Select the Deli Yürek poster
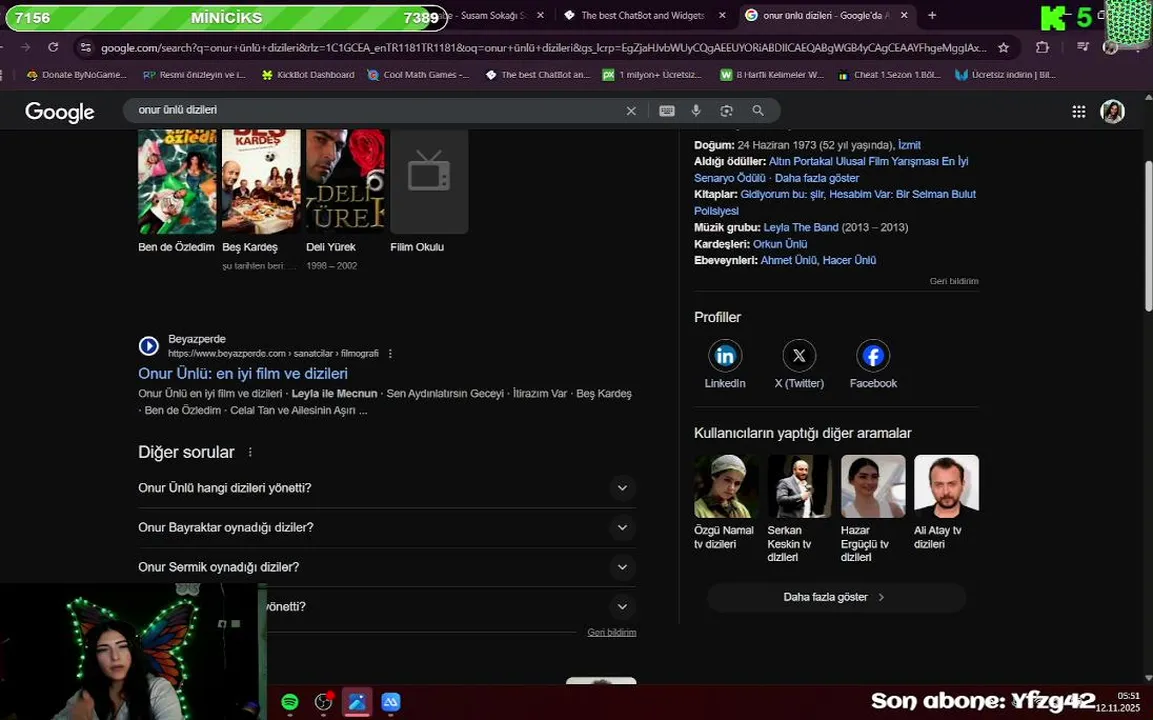Viewport: 1153px width, 720px height. [x=345, y=182]
